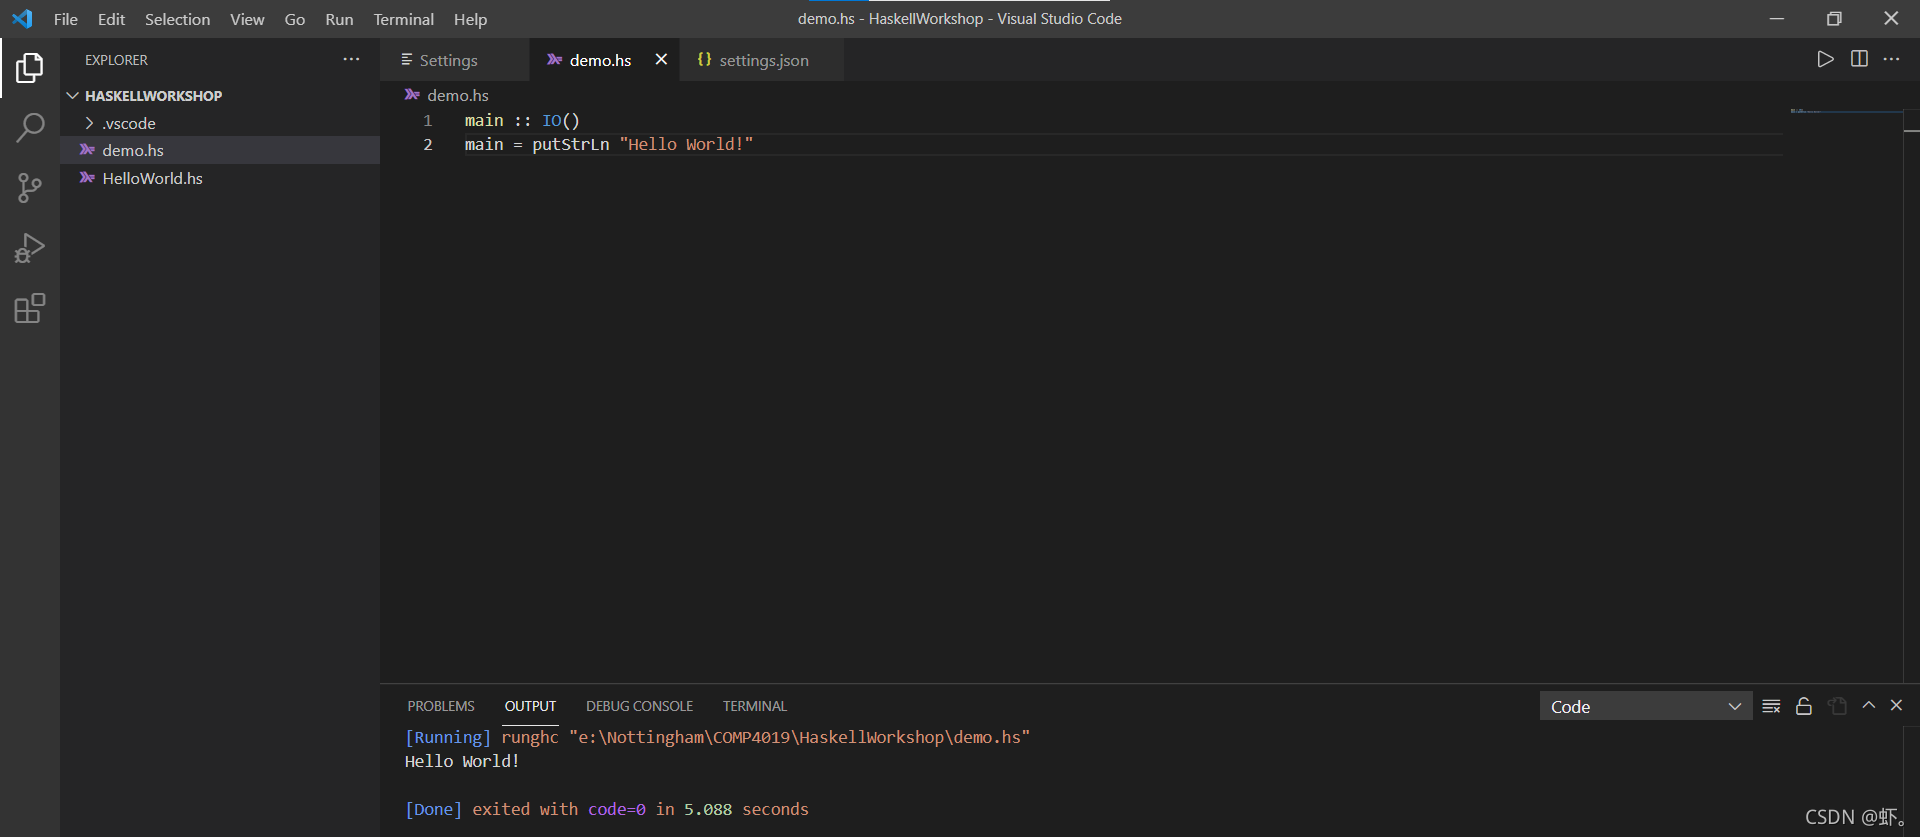Screen dimensions: 1920x837
Task: Click line number 2 in gutter
Action: (x=428, y=144)
